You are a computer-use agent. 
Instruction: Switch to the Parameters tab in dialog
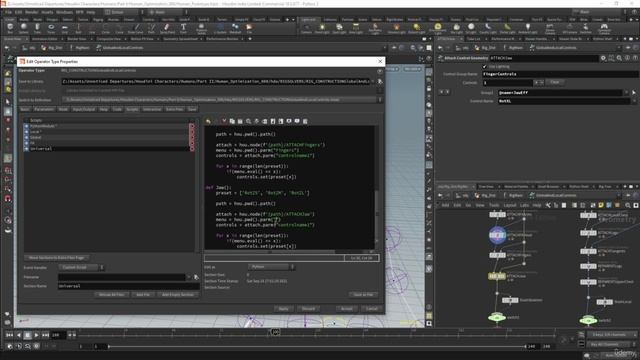coord(44,109)
